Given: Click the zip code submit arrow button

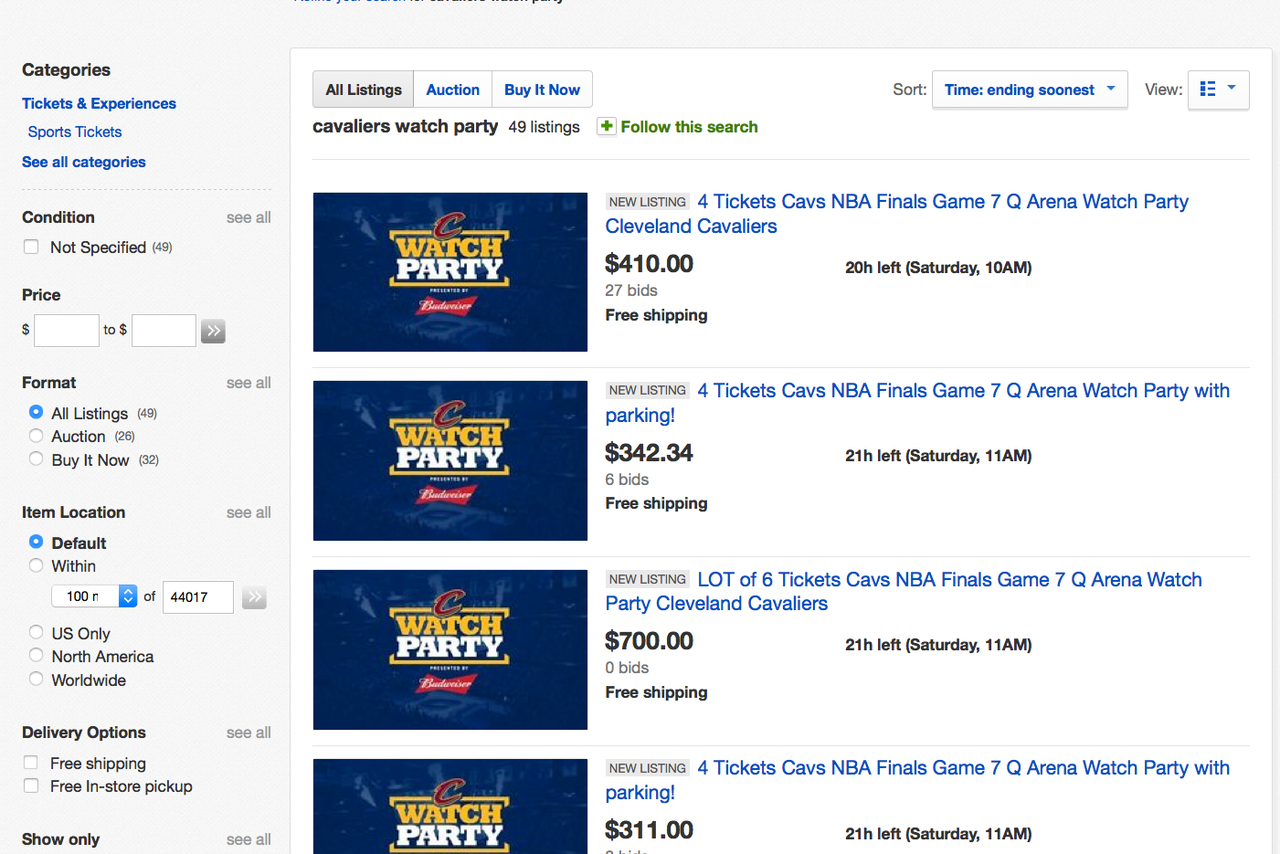Looking at the screenshot, I should click(254, 597).
